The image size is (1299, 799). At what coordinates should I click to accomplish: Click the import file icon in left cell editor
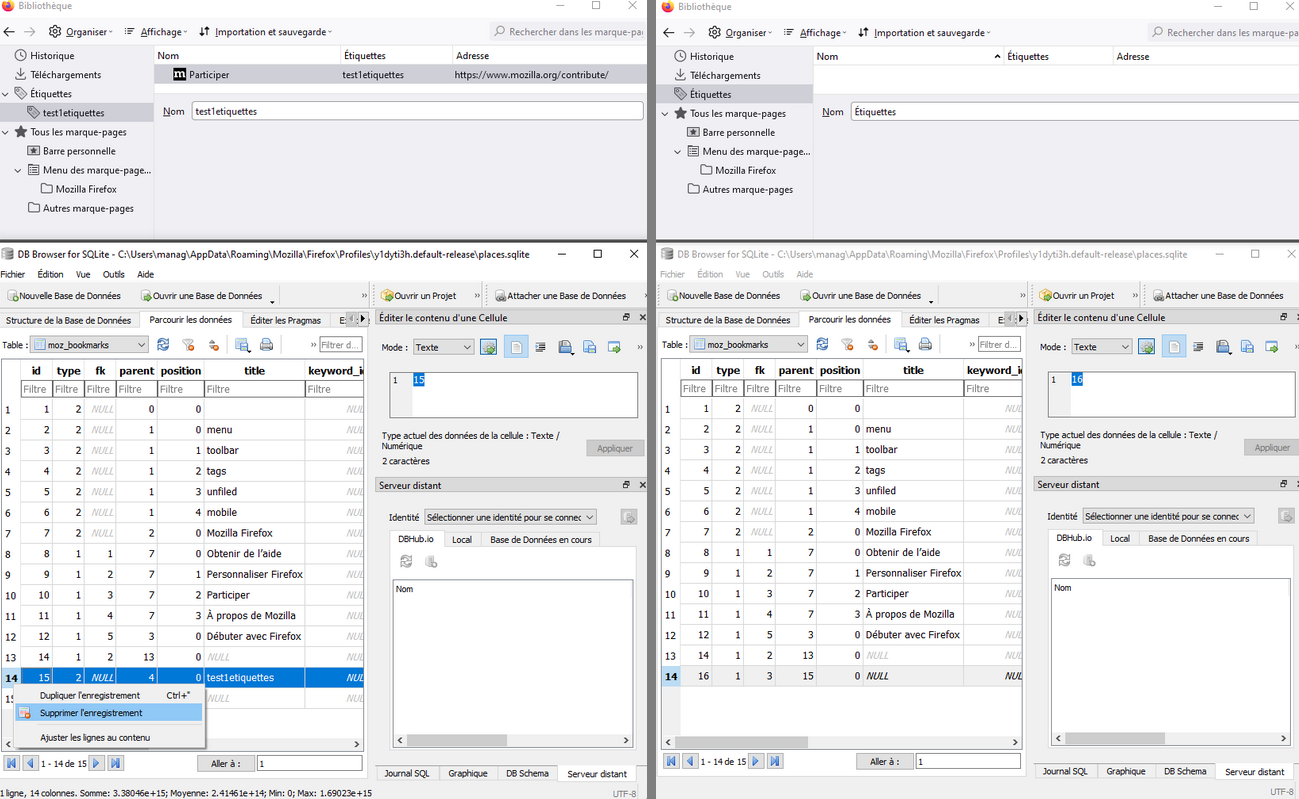click(565, 347)
